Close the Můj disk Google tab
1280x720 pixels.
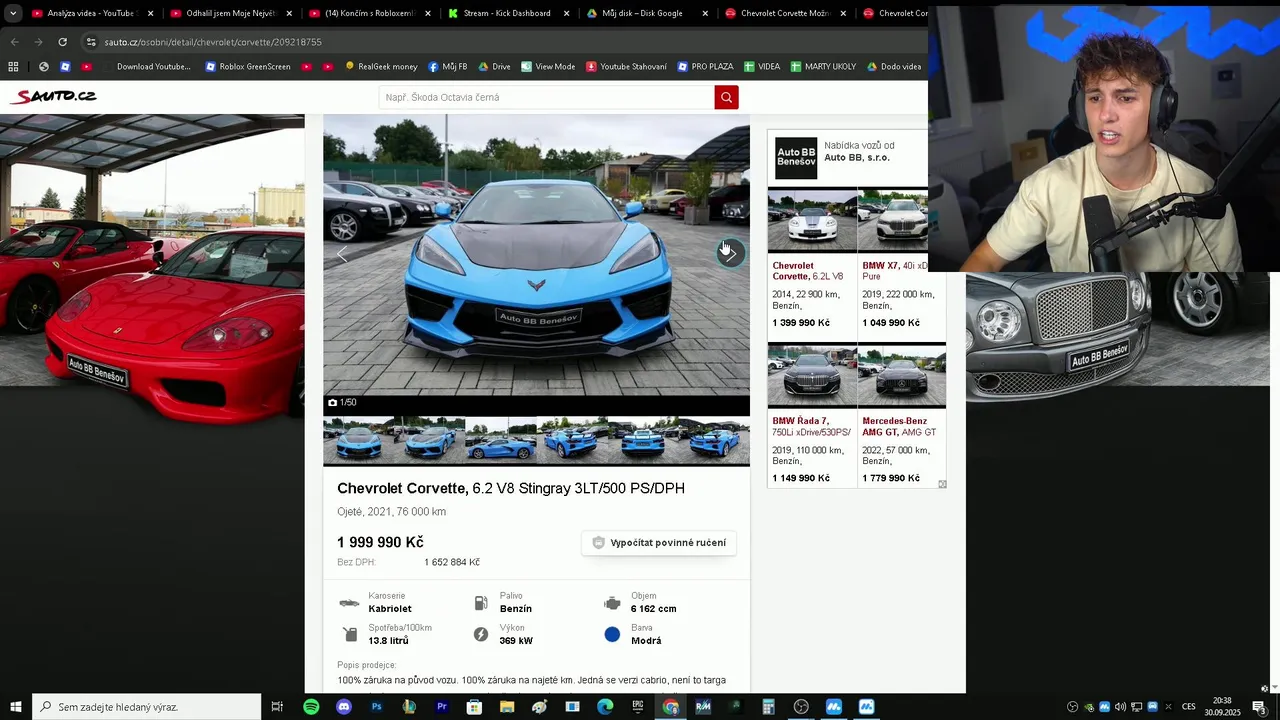(704, 13)
